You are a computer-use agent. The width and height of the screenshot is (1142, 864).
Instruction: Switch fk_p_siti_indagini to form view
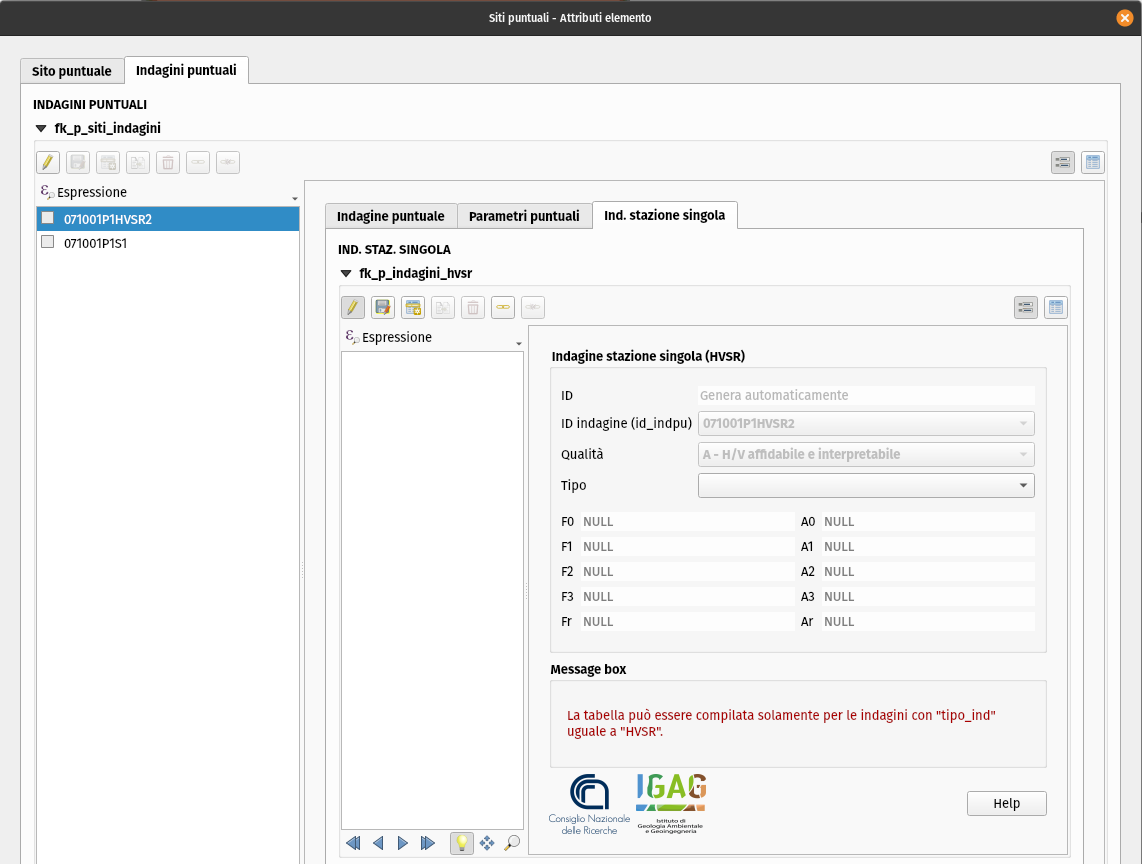click(1063, 162)
